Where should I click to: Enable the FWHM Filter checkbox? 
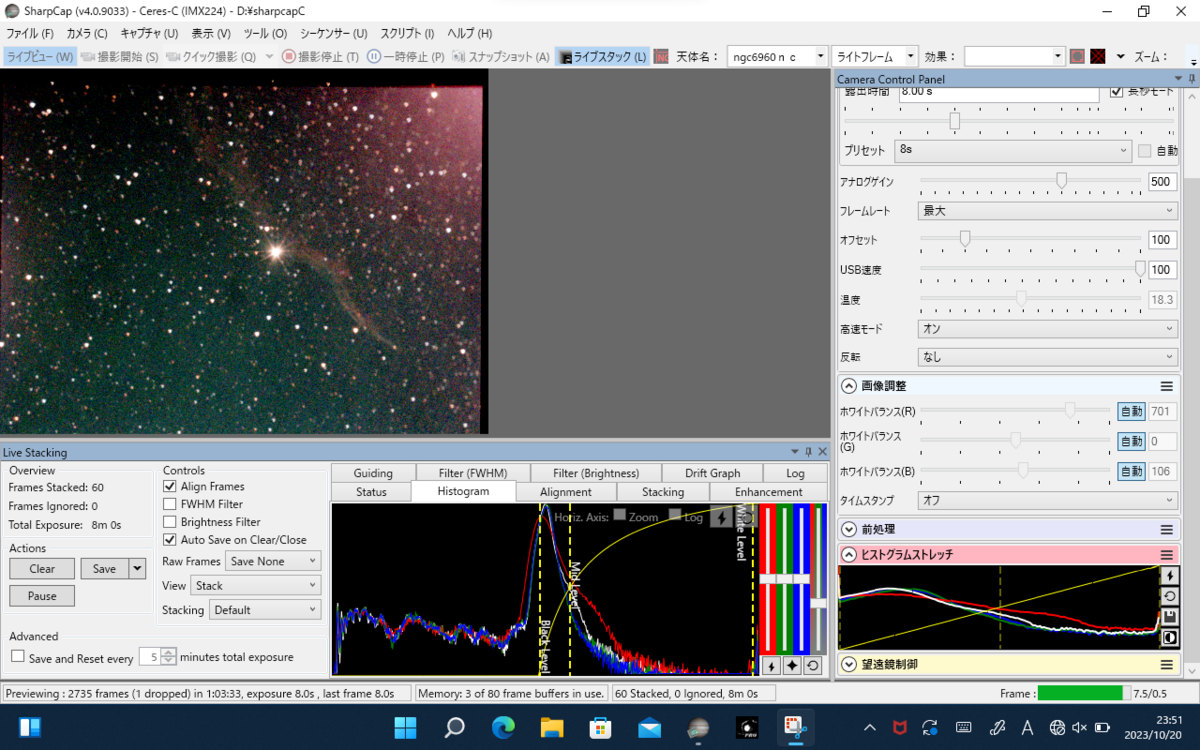(170, 504)
